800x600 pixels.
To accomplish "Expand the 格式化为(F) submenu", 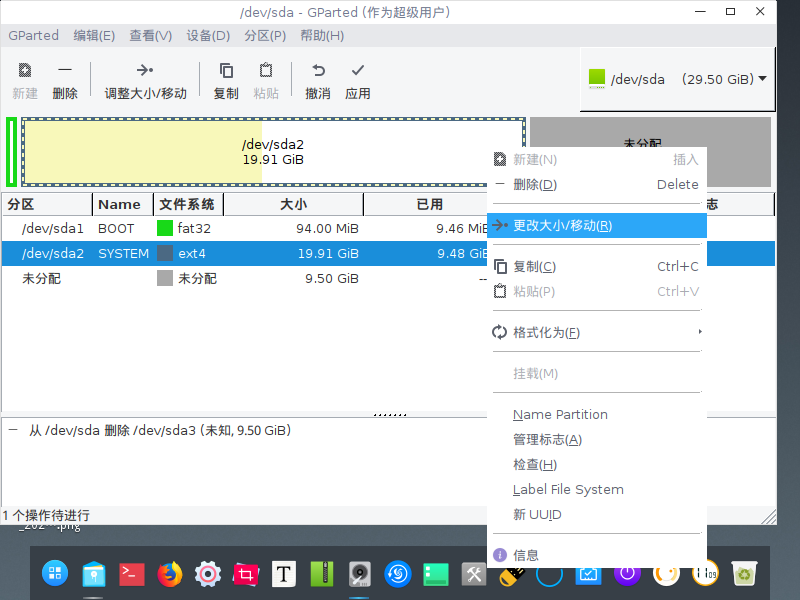I will coord(597,333).
